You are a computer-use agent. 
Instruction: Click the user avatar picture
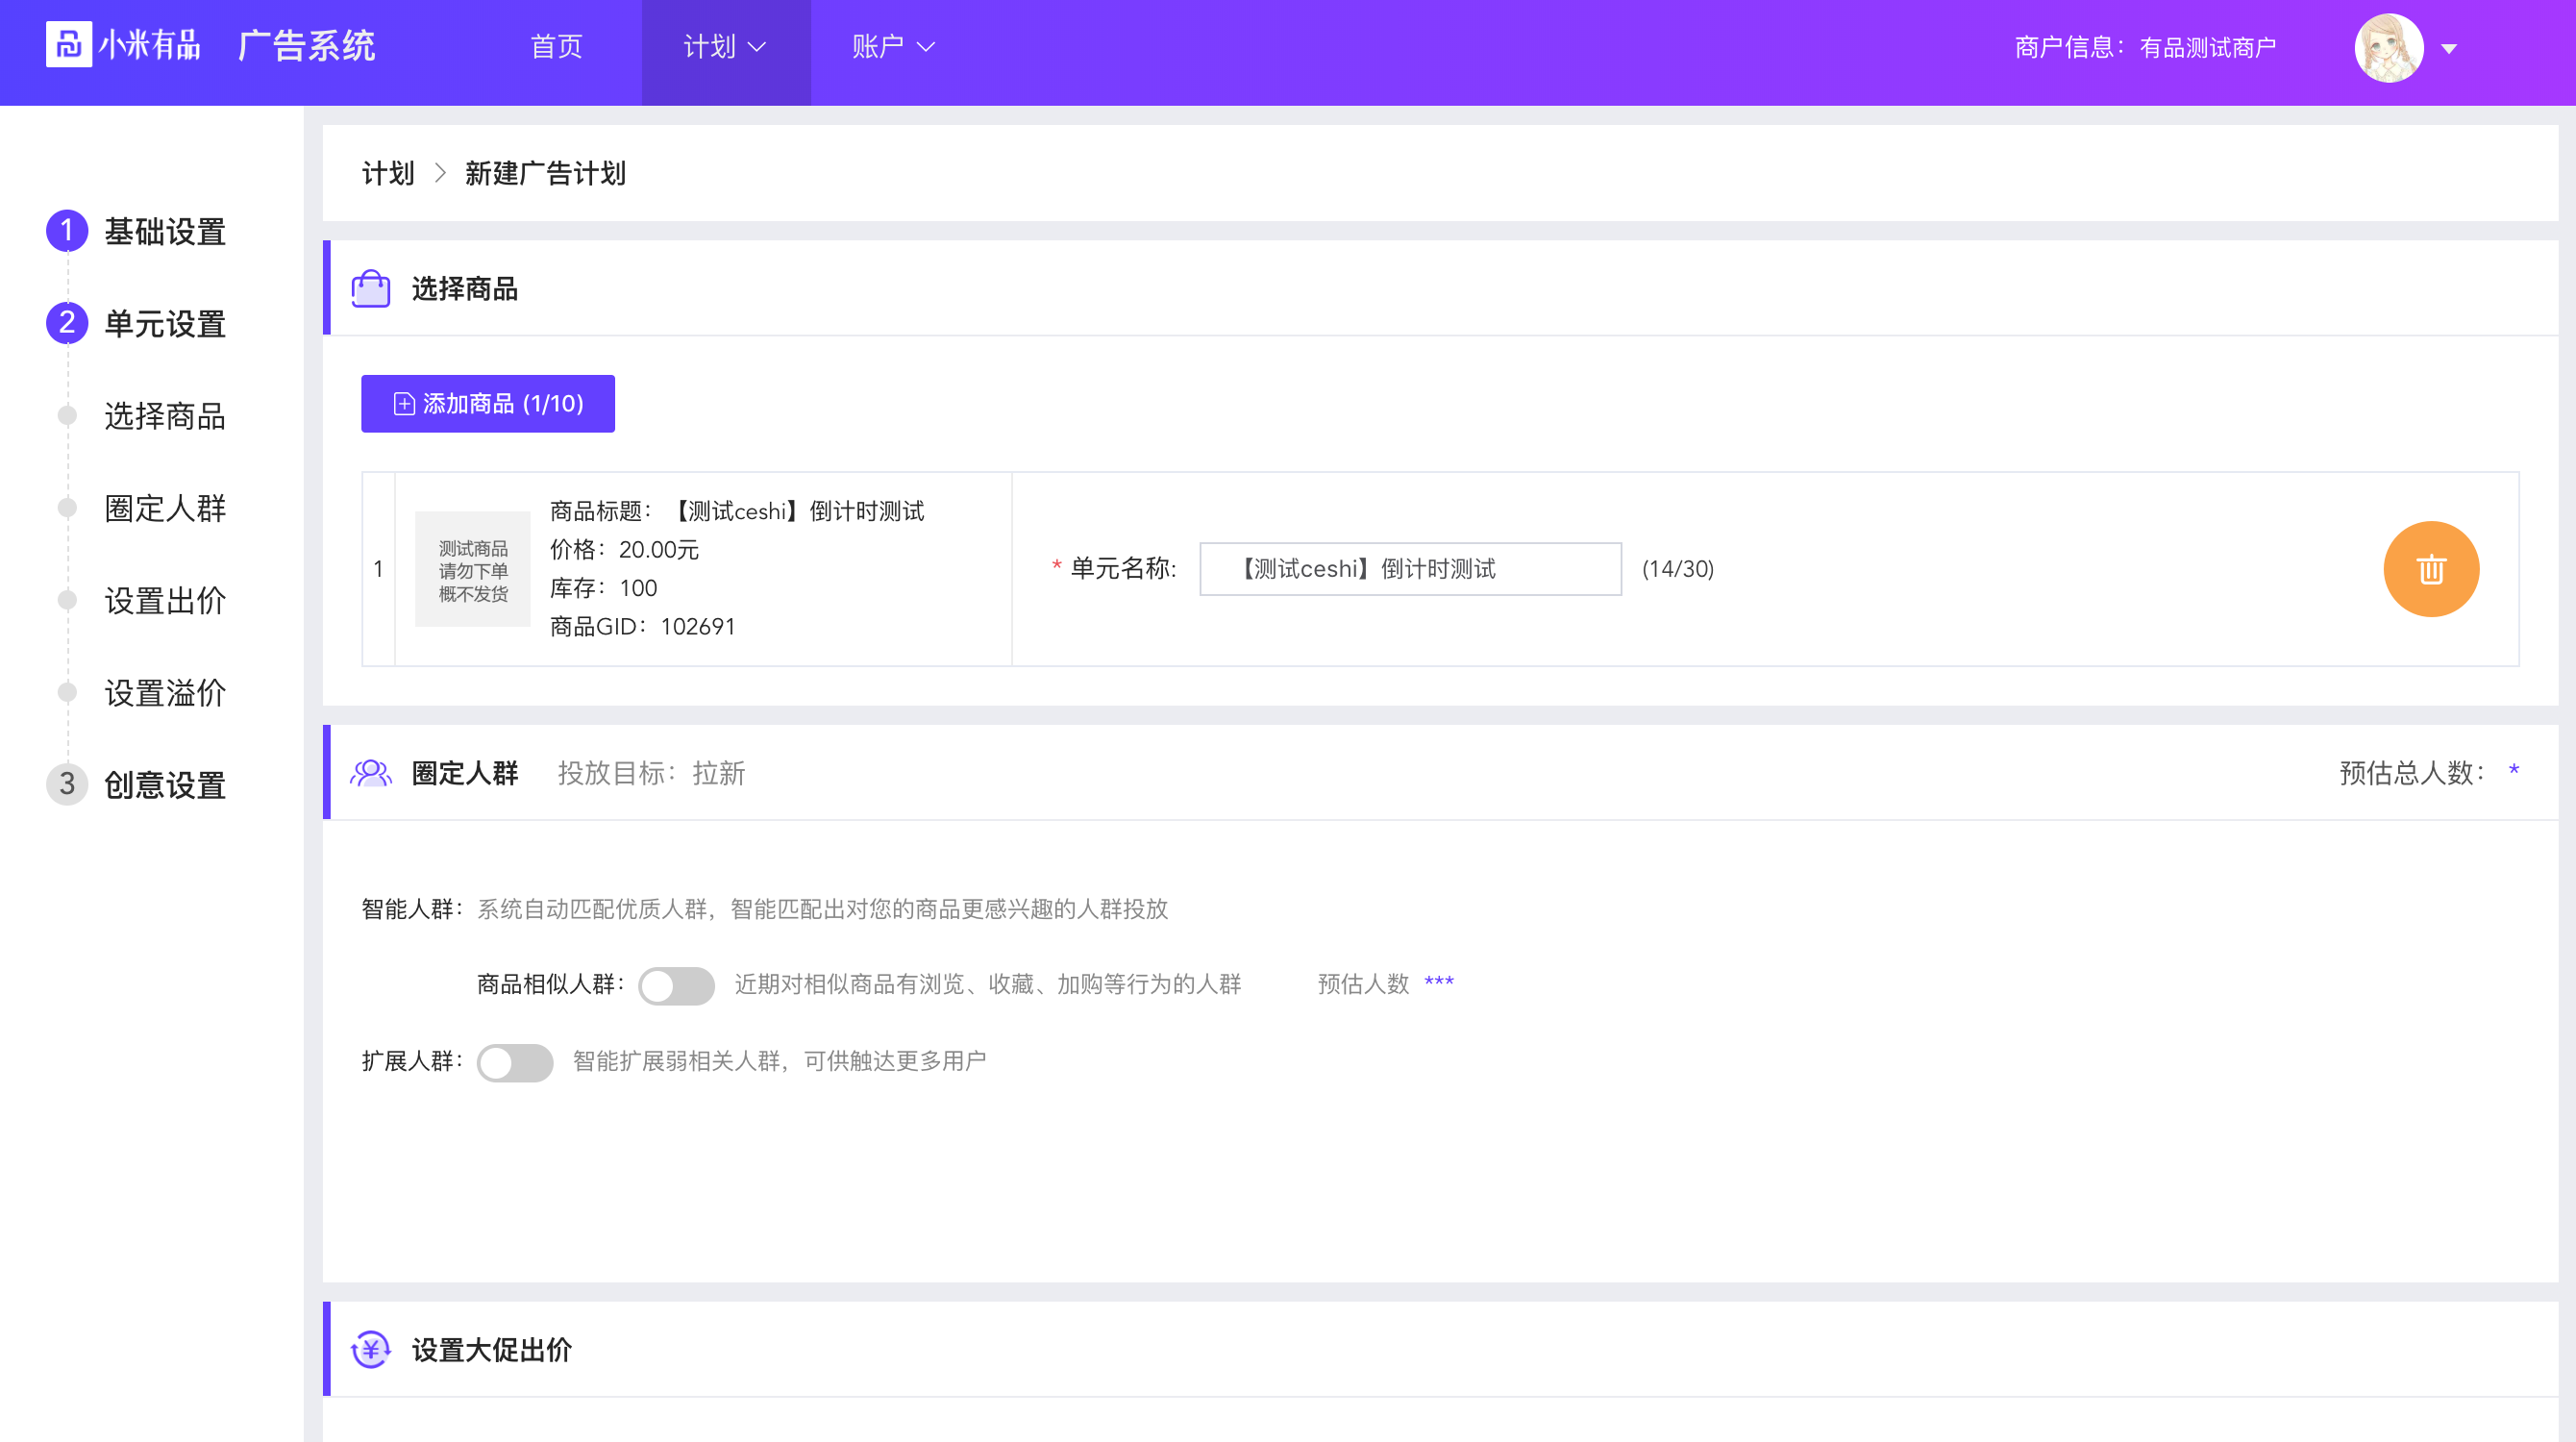coord(2389,47)
